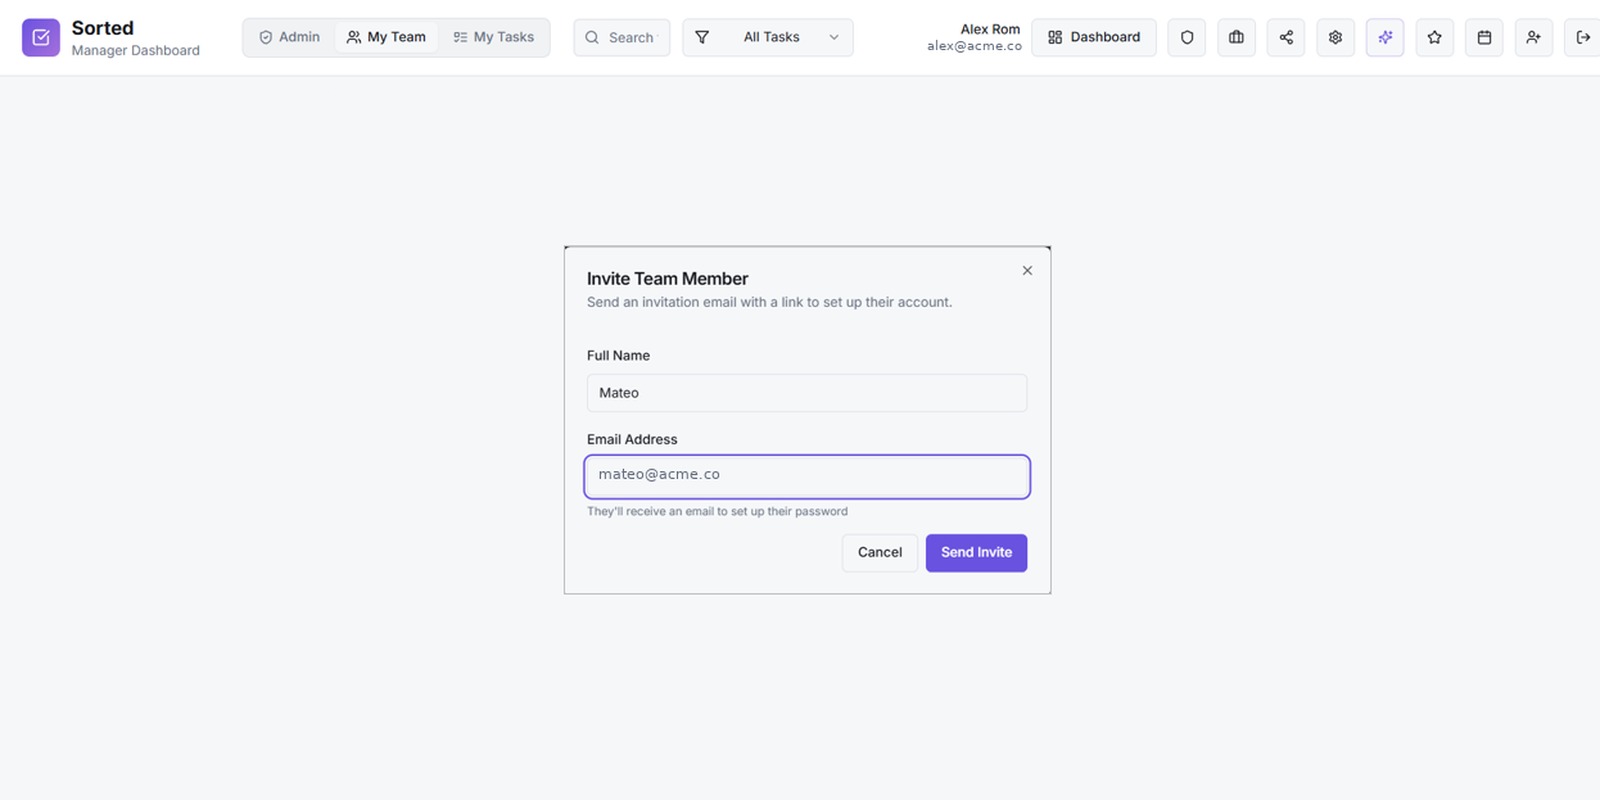
Task: Switch to the My Team tab
Action: (386, 37)
